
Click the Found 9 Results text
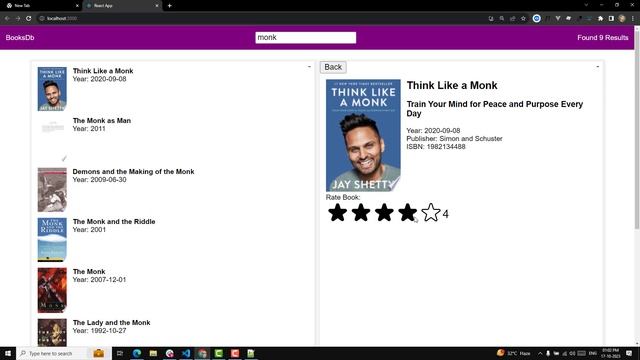[x=602, y=38]
